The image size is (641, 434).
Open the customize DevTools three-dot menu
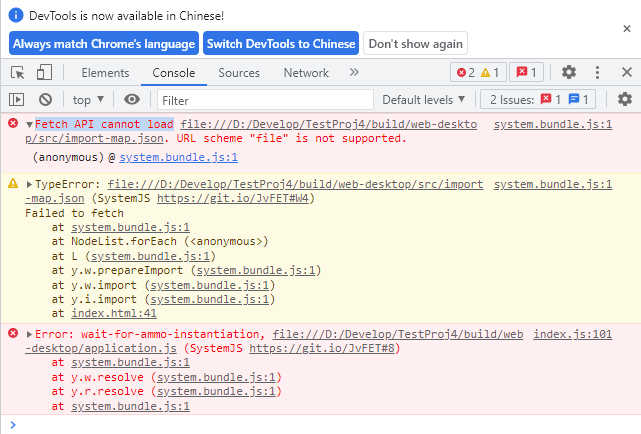597,72
